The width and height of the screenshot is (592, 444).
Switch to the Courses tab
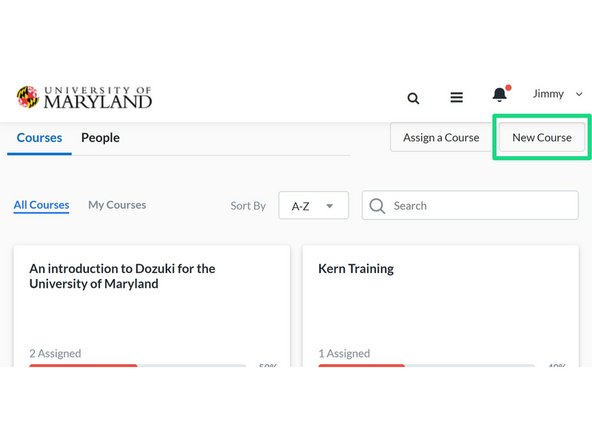coord(39,138)
